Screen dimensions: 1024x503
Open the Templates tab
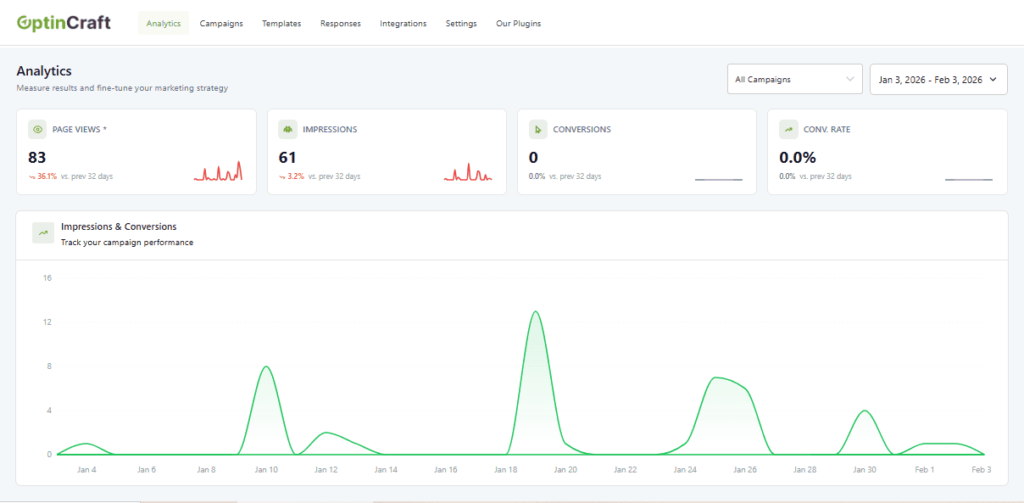[281, 23]
